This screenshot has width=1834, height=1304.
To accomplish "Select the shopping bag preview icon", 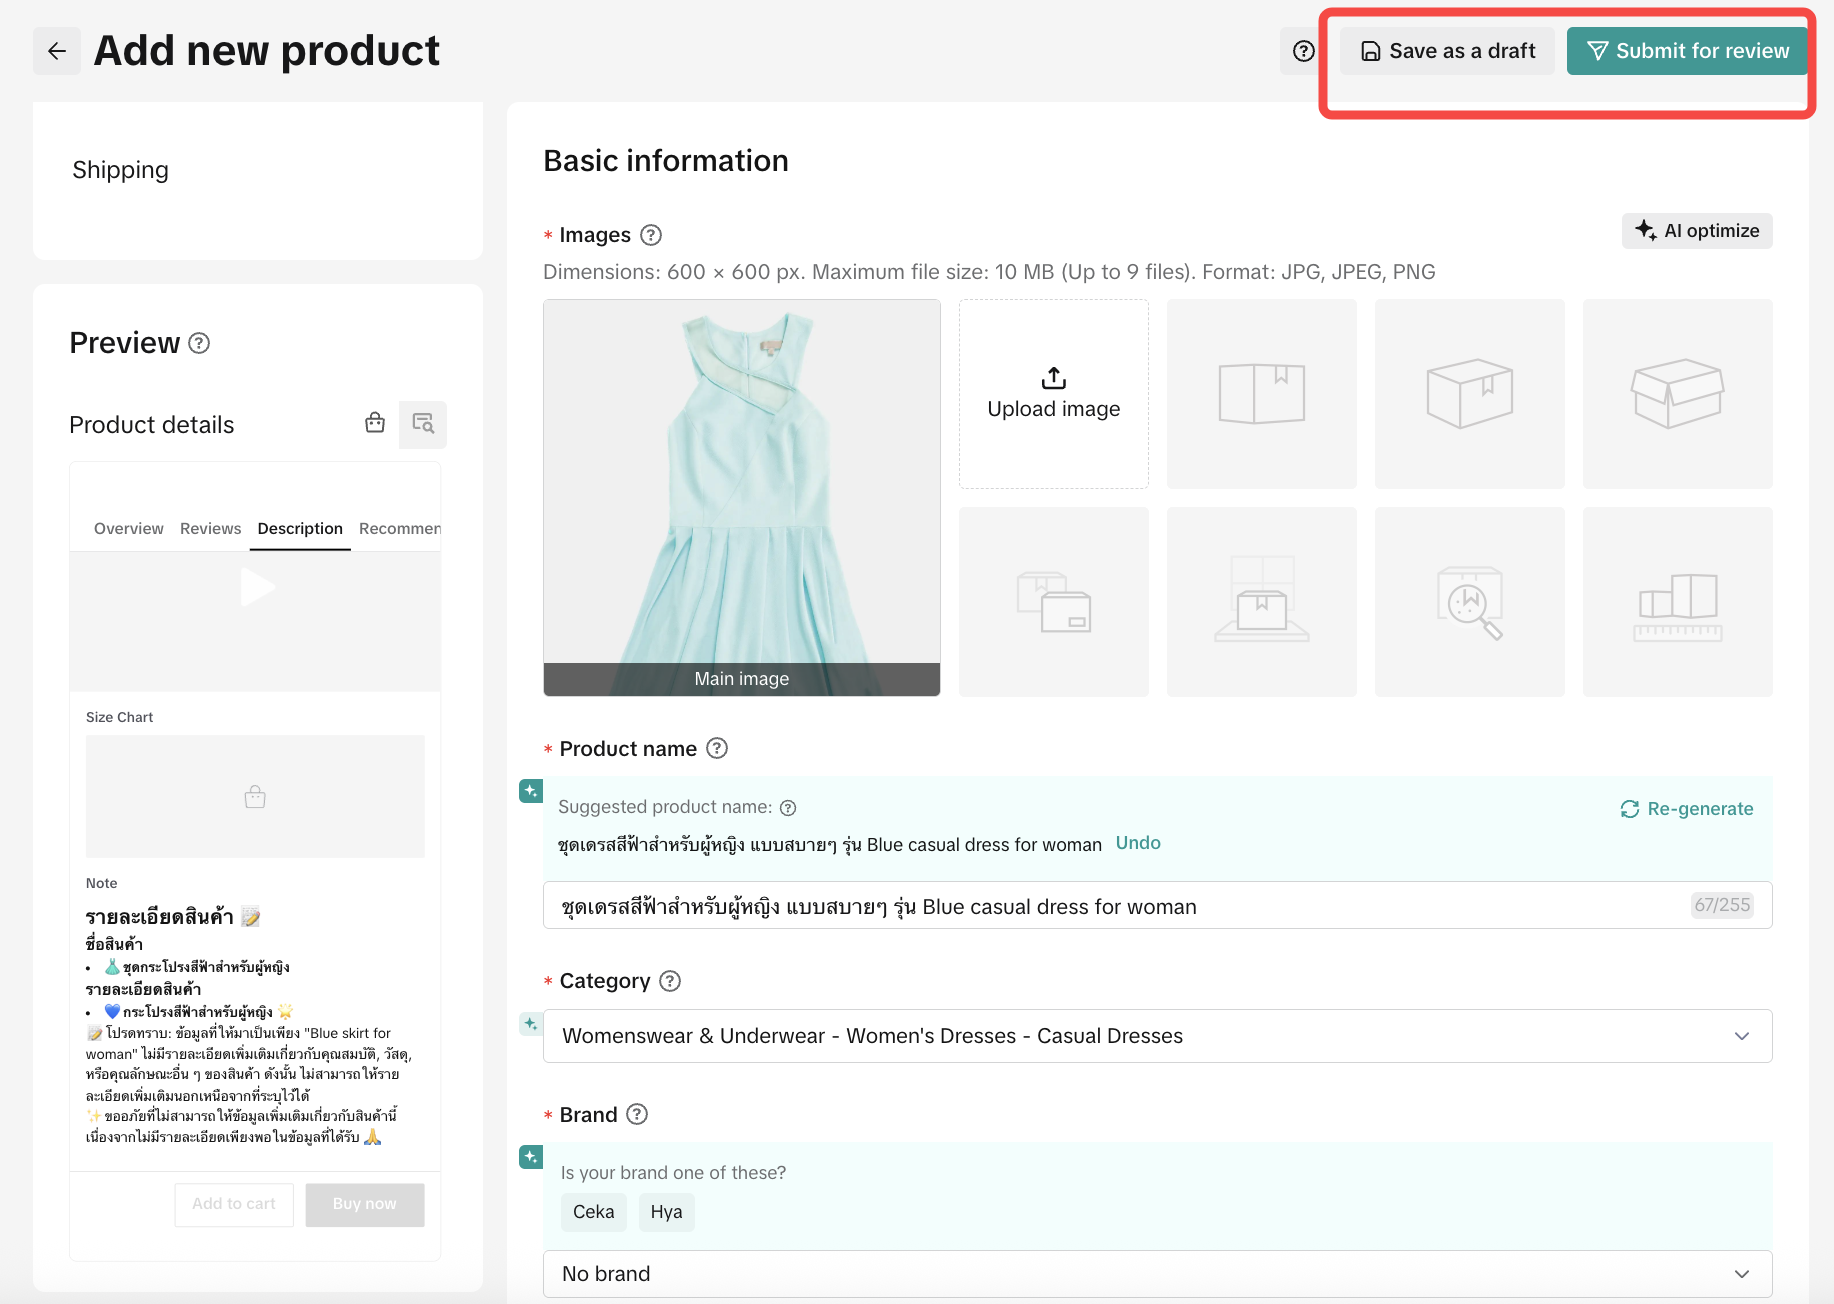I will (375, 423).
